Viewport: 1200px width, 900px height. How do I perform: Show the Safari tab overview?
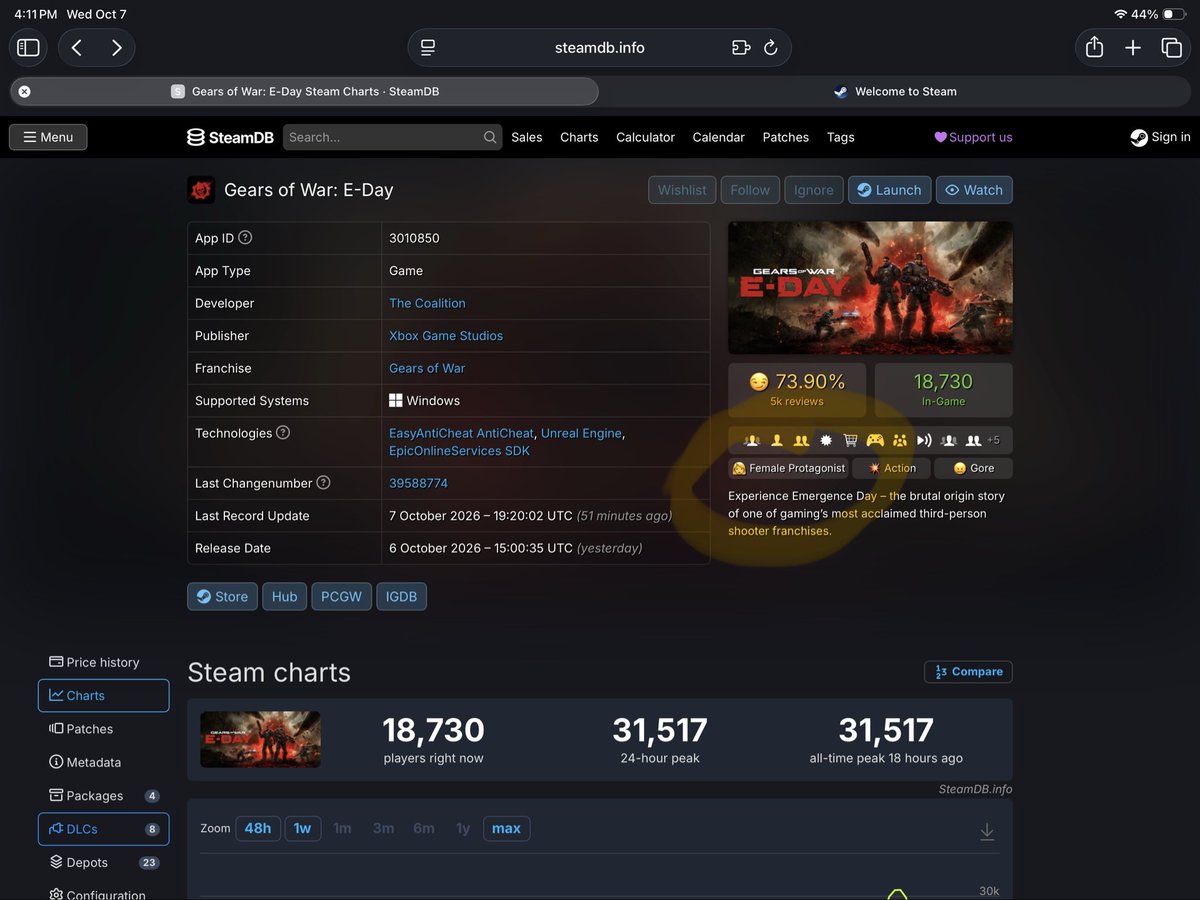click(1171, 48)
